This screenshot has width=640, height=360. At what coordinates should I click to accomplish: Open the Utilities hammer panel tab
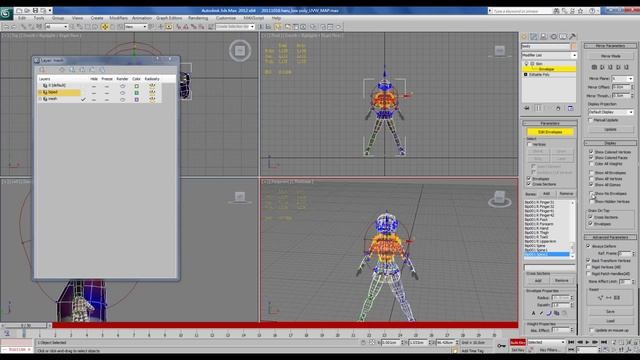coord(573,36)
